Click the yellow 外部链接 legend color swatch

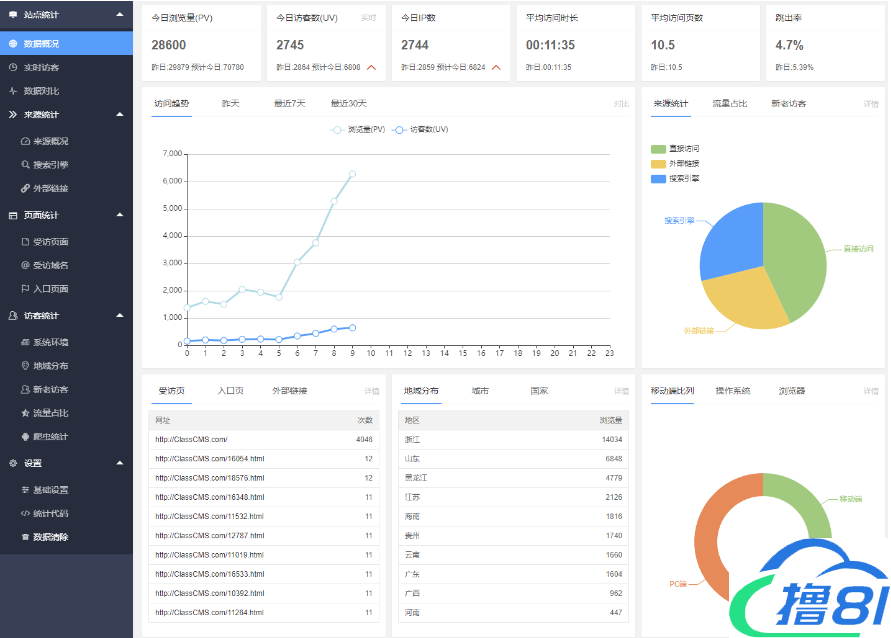point(658,164)
